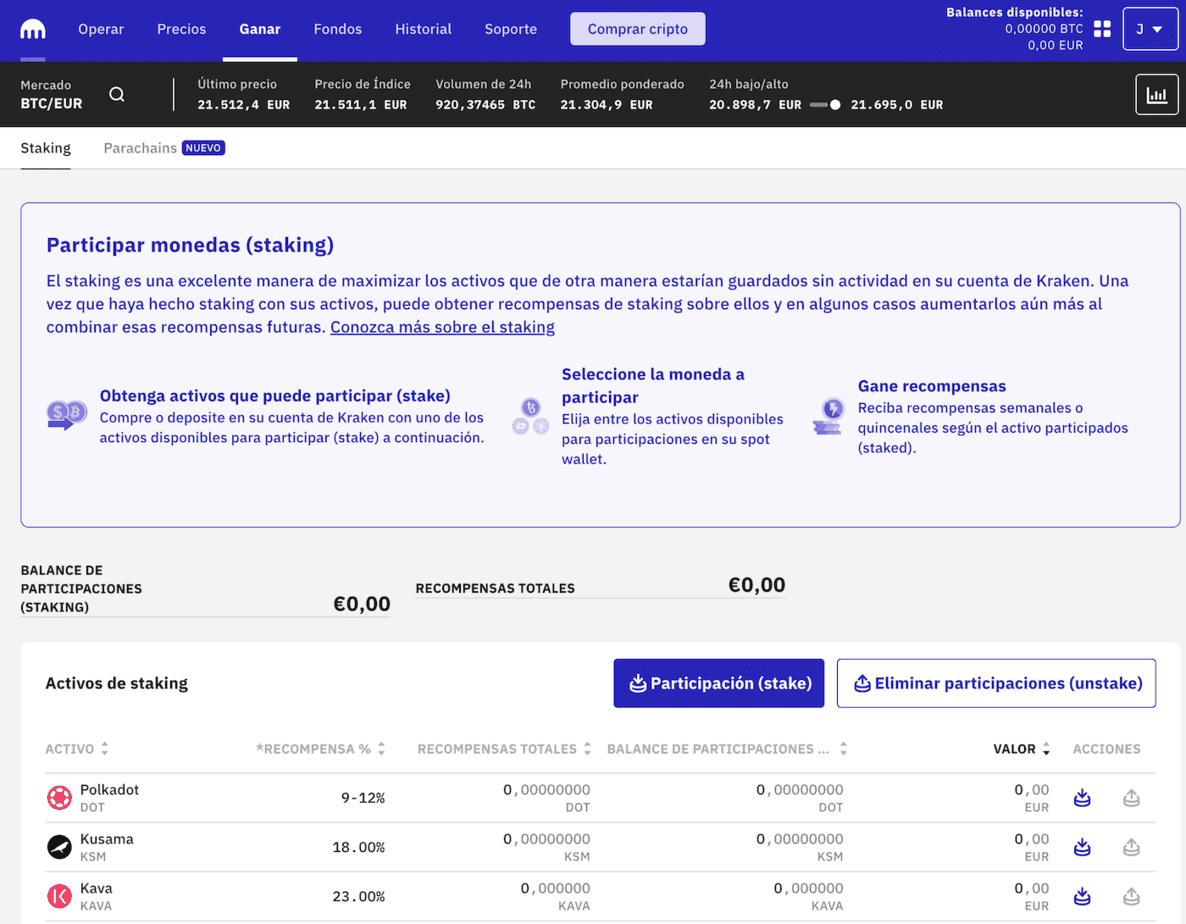Click the market search magnifier icon
Viewport: 1186px width, 924px height.
point(116,95)
